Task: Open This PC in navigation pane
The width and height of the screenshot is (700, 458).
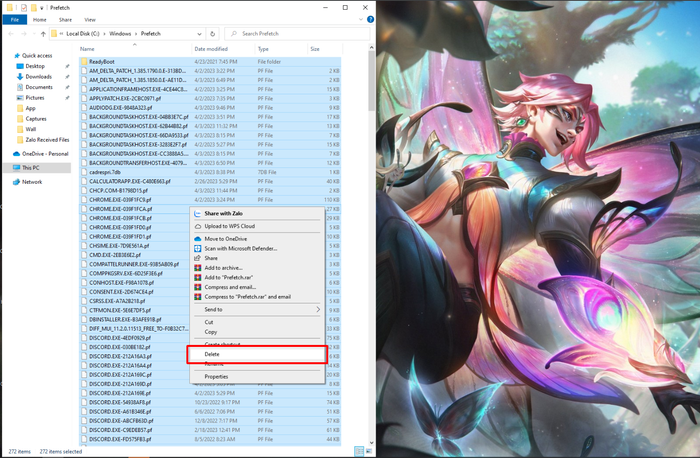Action: (31, 168)
